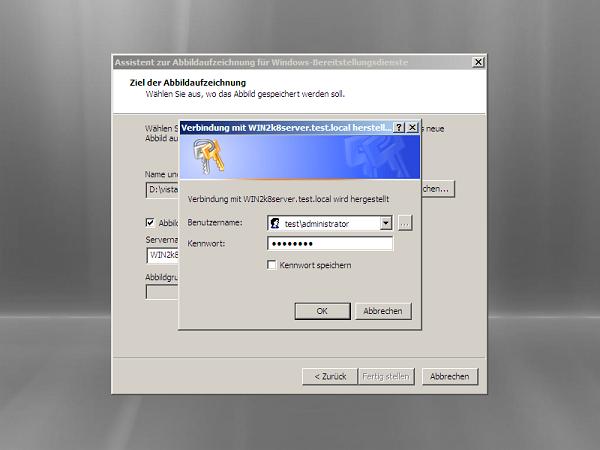
Task: Click 'Verbindung mit WIN2k8server.test.local wird hergestellt' text
Action: pyautogui.click(x=289, y=199)
